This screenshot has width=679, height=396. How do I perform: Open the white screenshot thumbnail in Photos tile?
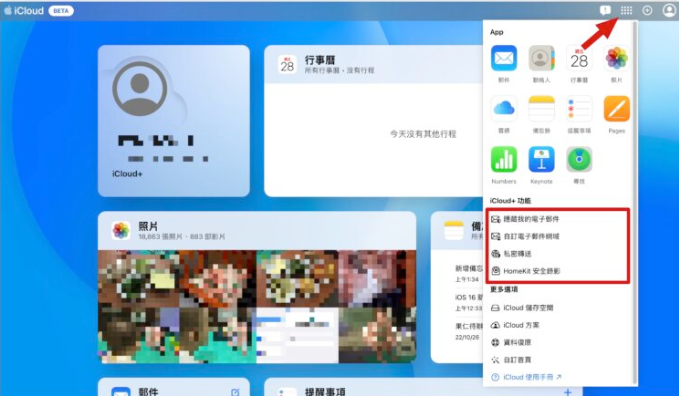(x=297, y=335)
